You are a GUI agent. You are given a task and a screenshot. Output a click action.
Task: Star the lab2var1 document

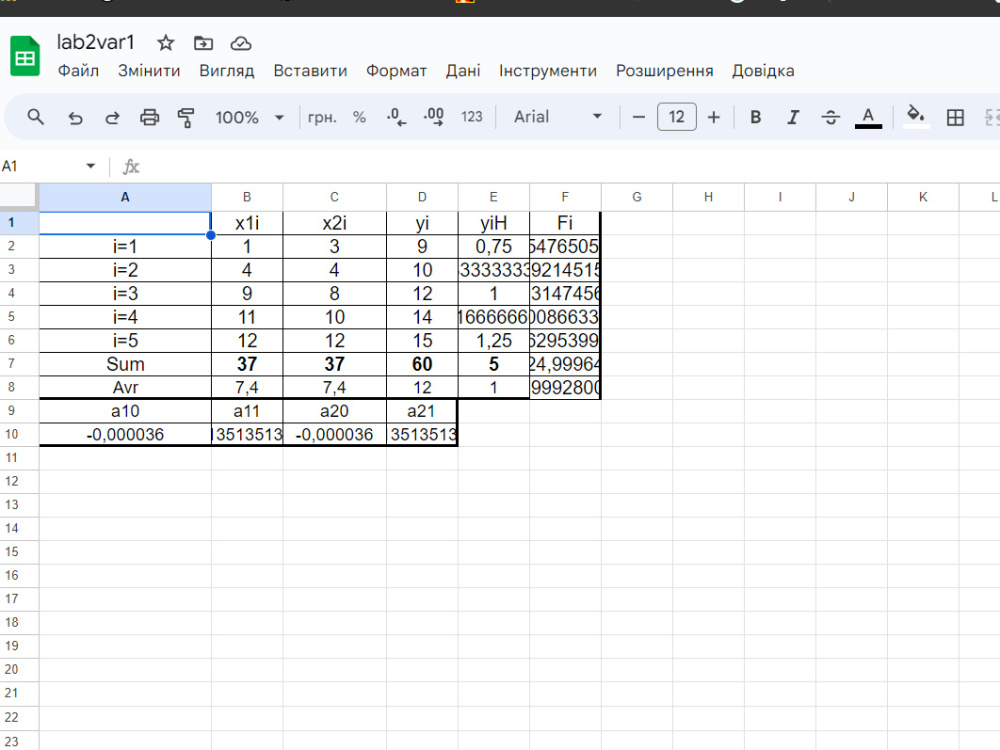(x=166, y=43)
